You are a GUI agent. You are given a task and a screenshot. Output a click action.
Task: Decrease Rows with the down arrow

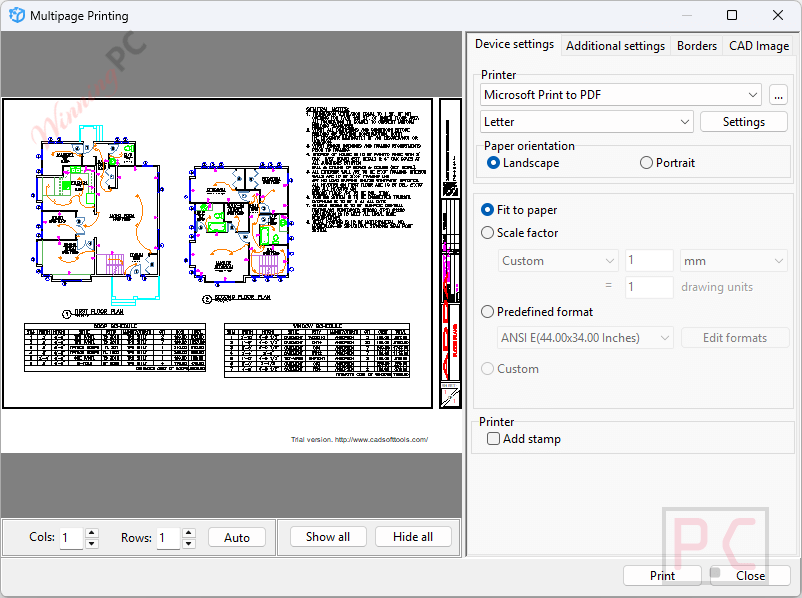point(189,544)
